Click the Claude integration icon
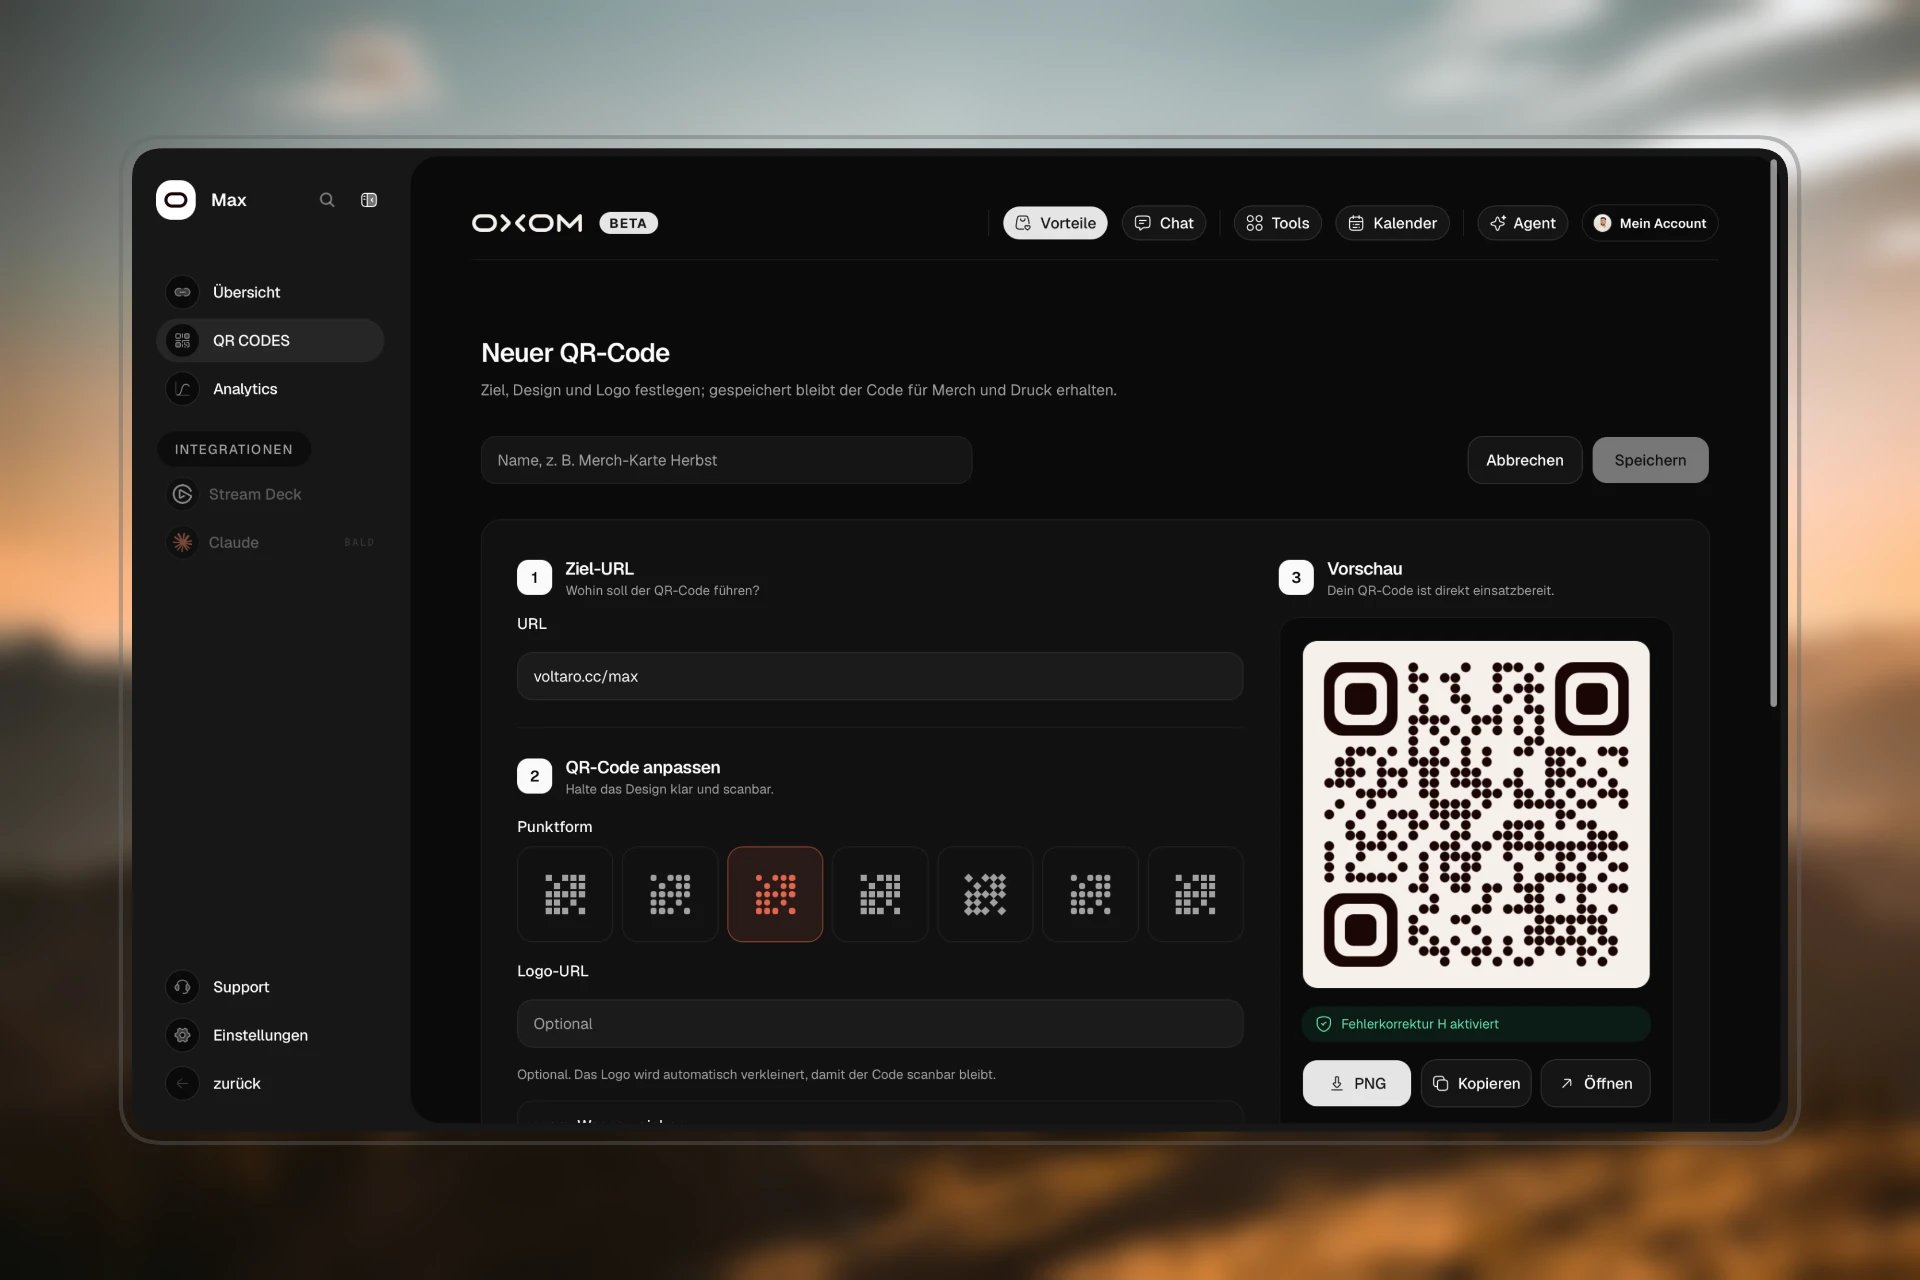This screenshot has width=1920, height=1280. tap(182, 542)
